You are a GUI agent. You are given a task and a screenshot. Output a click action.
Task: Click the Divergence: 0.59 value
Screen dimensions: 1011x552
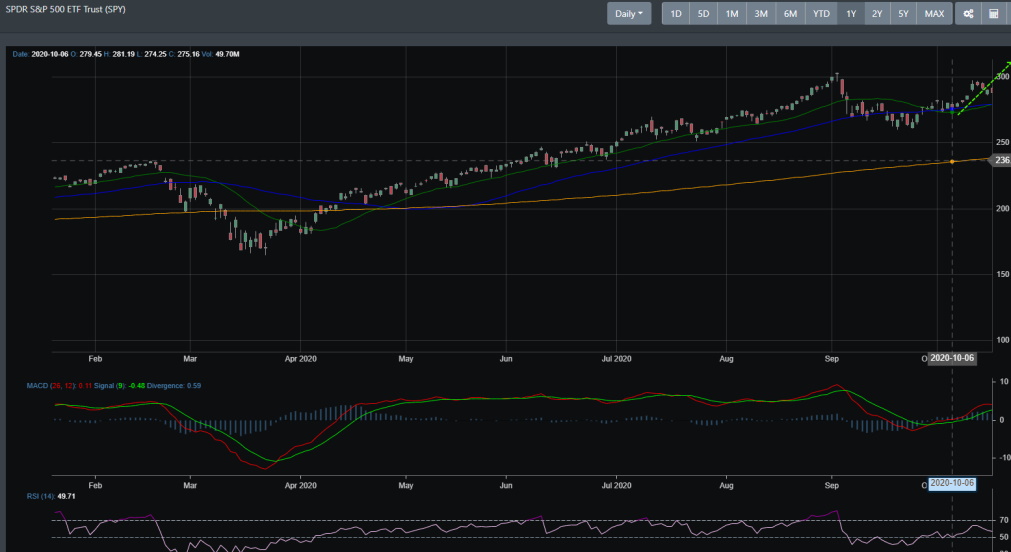click(173, 386)
